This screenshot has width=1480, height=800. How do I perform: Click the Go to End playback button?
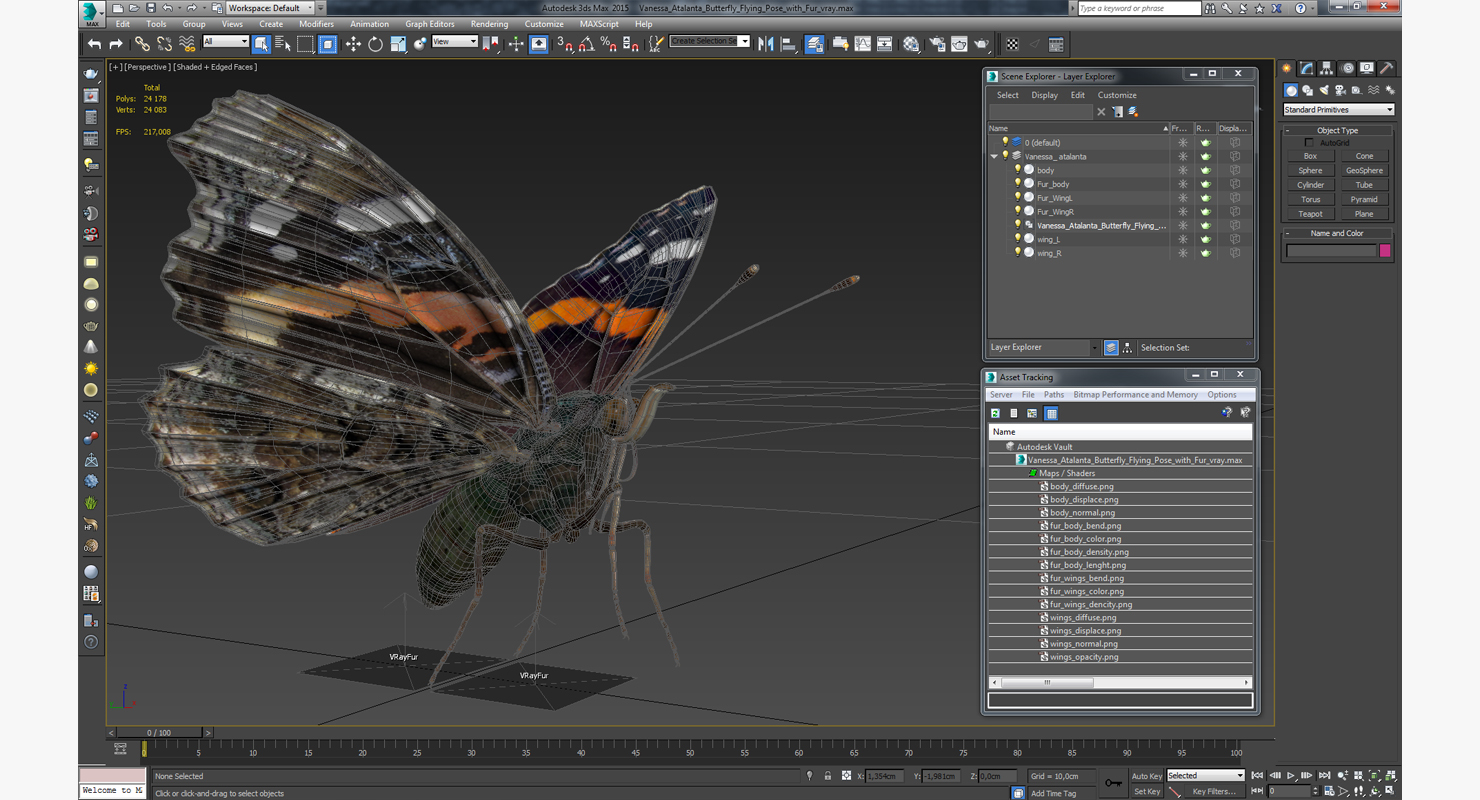pos(1324,776)
